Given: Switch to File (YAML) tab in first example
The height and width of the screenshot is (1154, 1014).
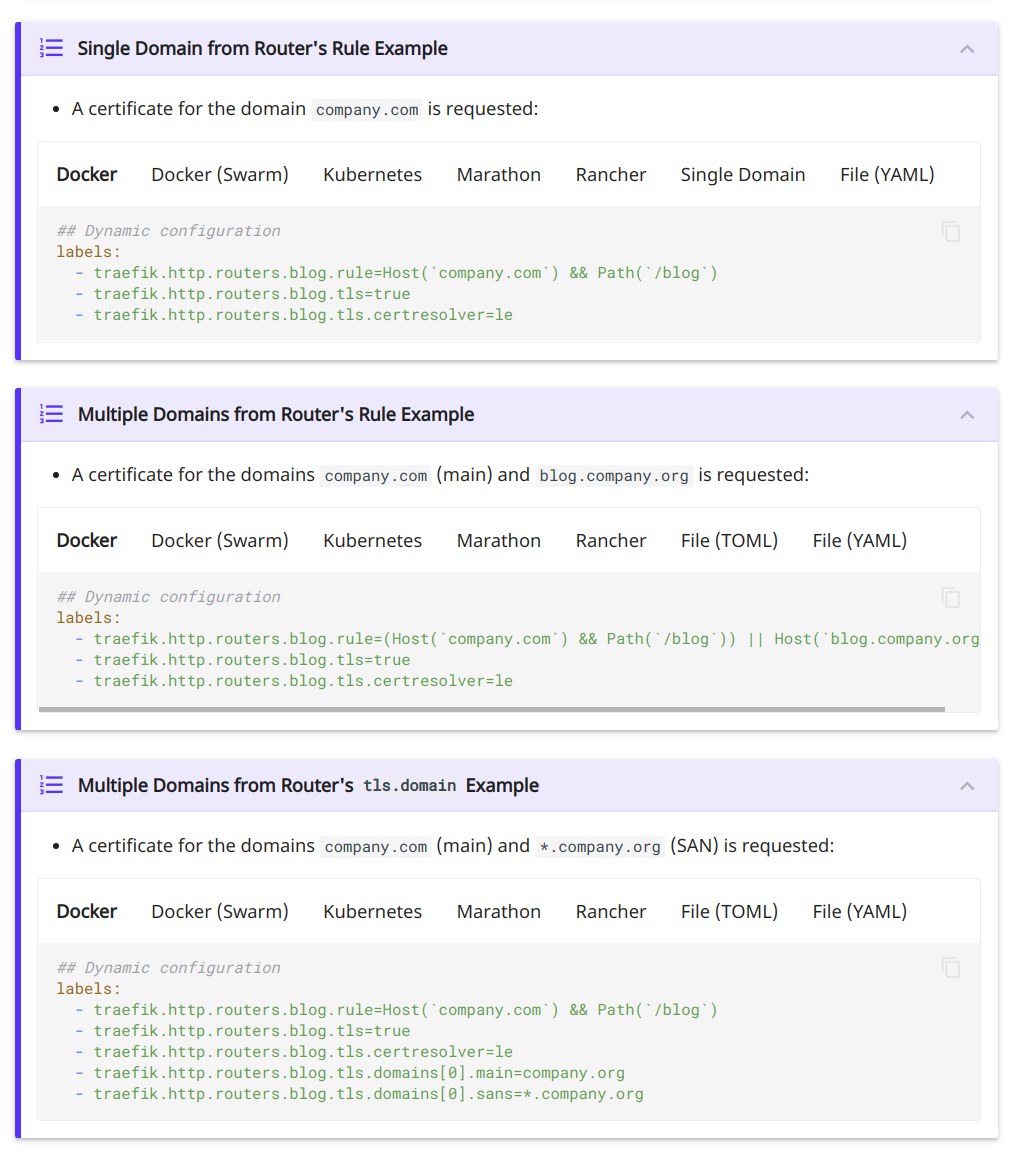Looking at the screenshot, I should tap(886, 174).
